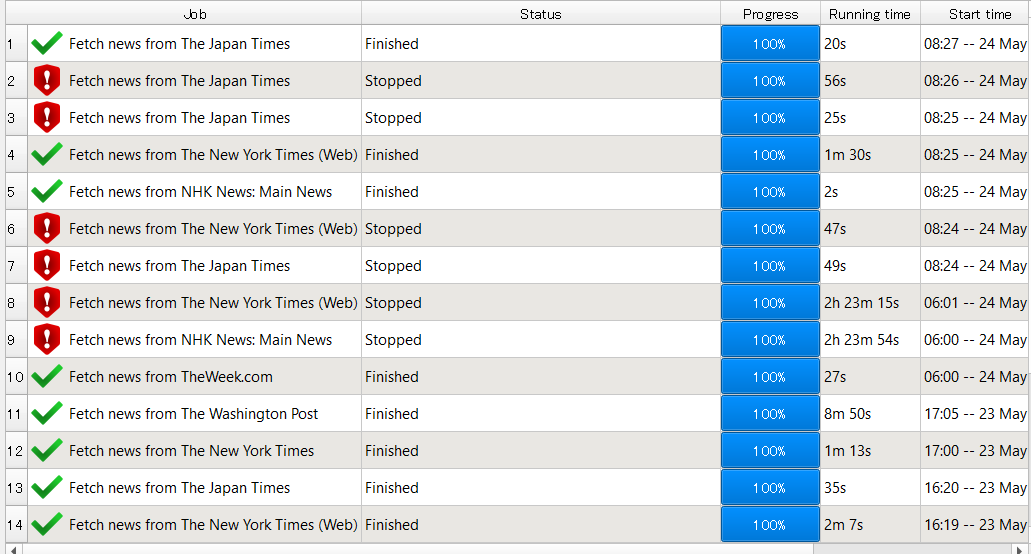Click the Progress column header
Viewport: 1031px width, 554px height.
click(770, 14)
